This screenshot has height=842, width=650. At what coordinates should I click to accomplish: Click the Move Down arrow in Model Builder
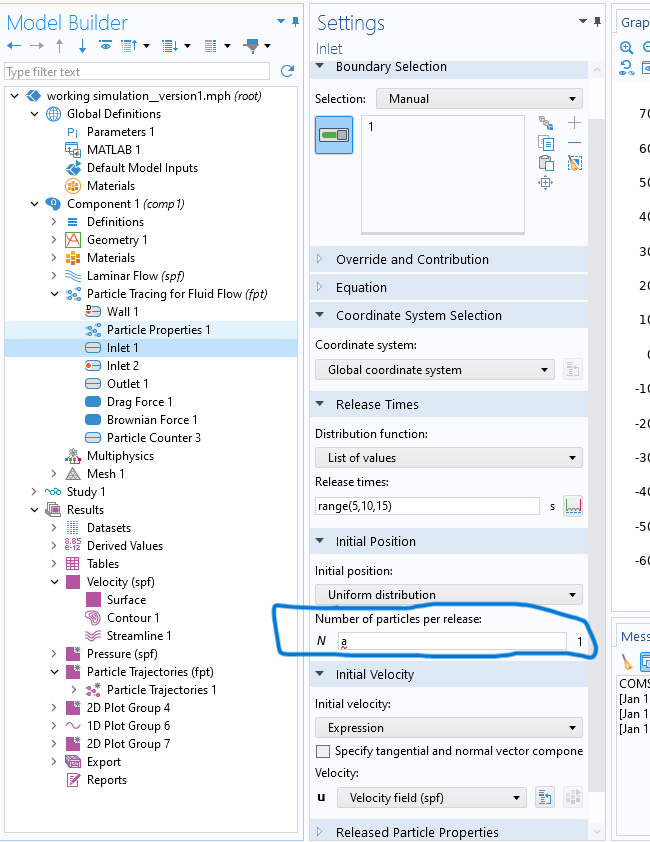pyautogui.click(x=82, y=46)
